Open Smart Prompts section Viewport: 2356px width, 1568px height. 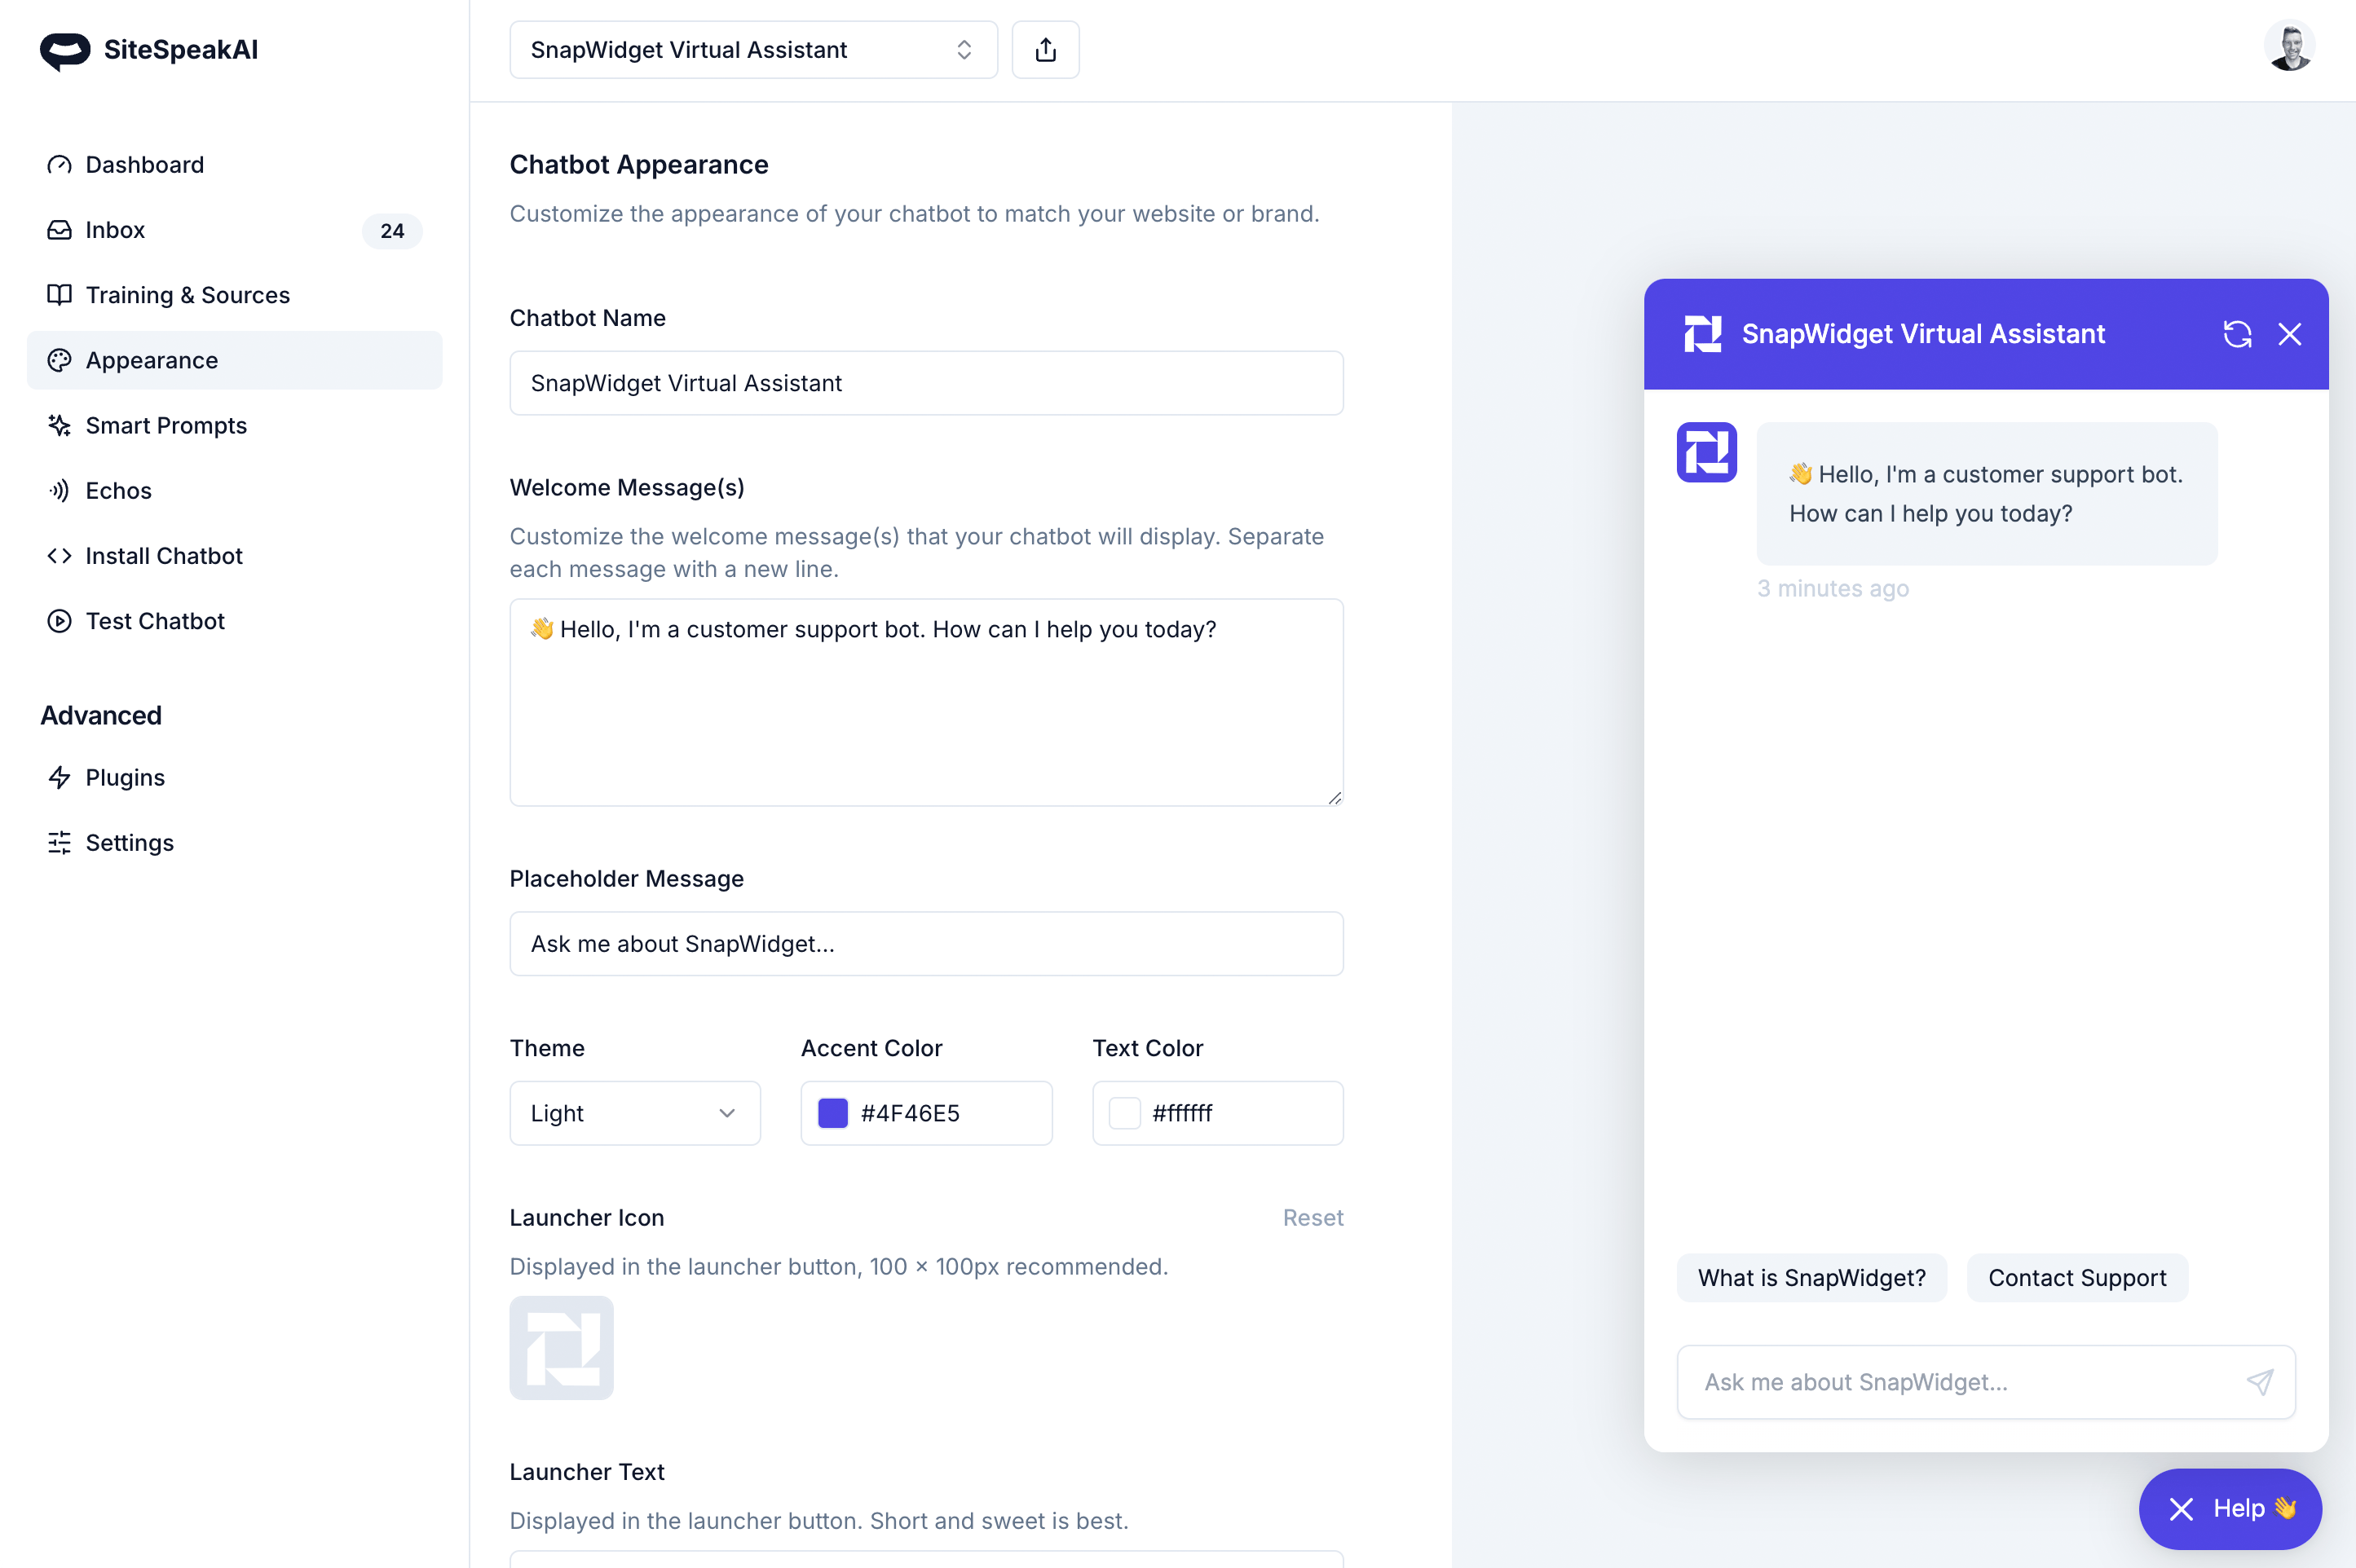tap(166, 425)
